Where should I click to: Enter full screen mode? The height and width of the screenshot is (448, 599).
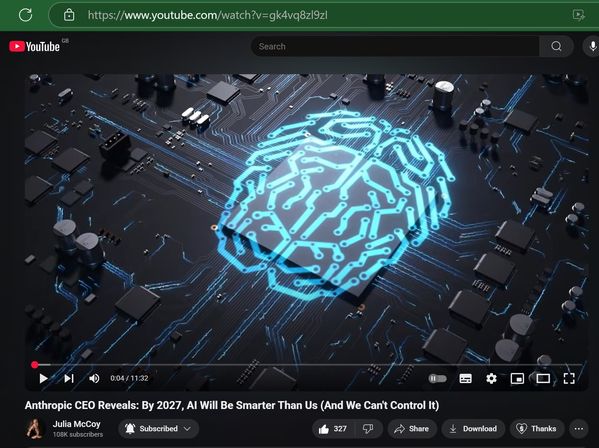point(569,378)
